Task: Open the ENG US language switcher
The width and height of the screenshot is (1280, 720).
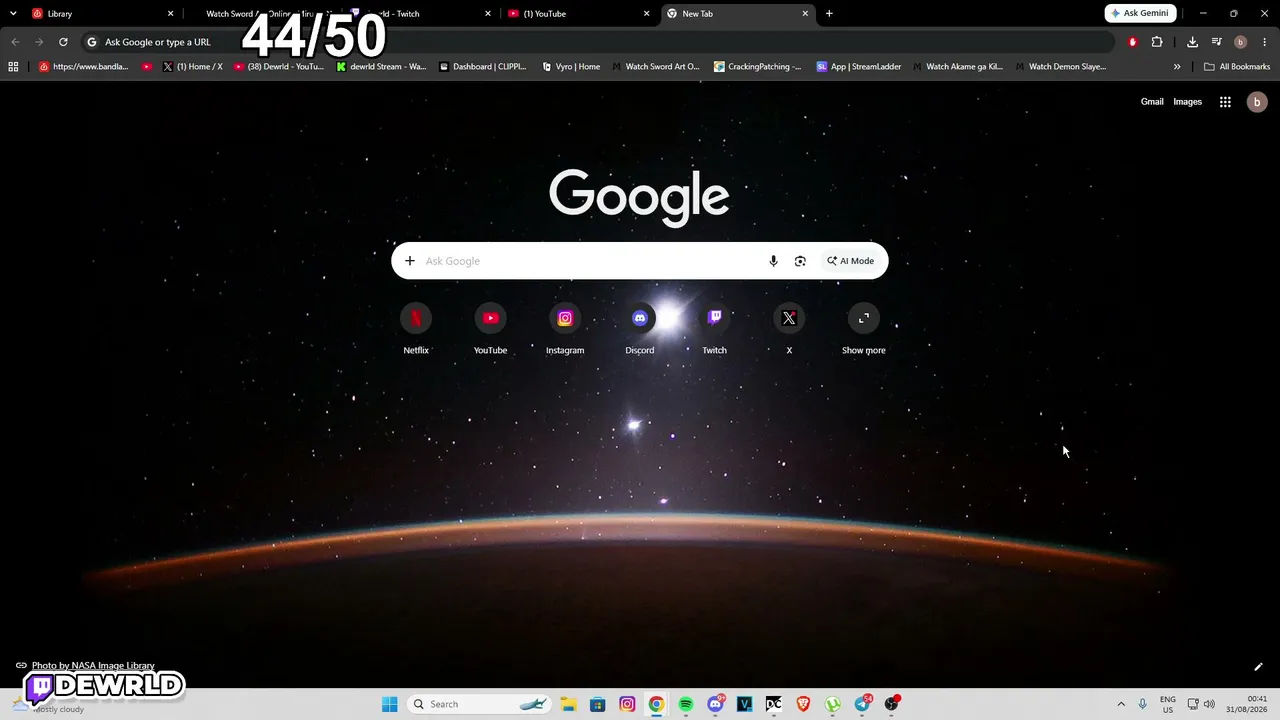Action: coord(1168,704)
